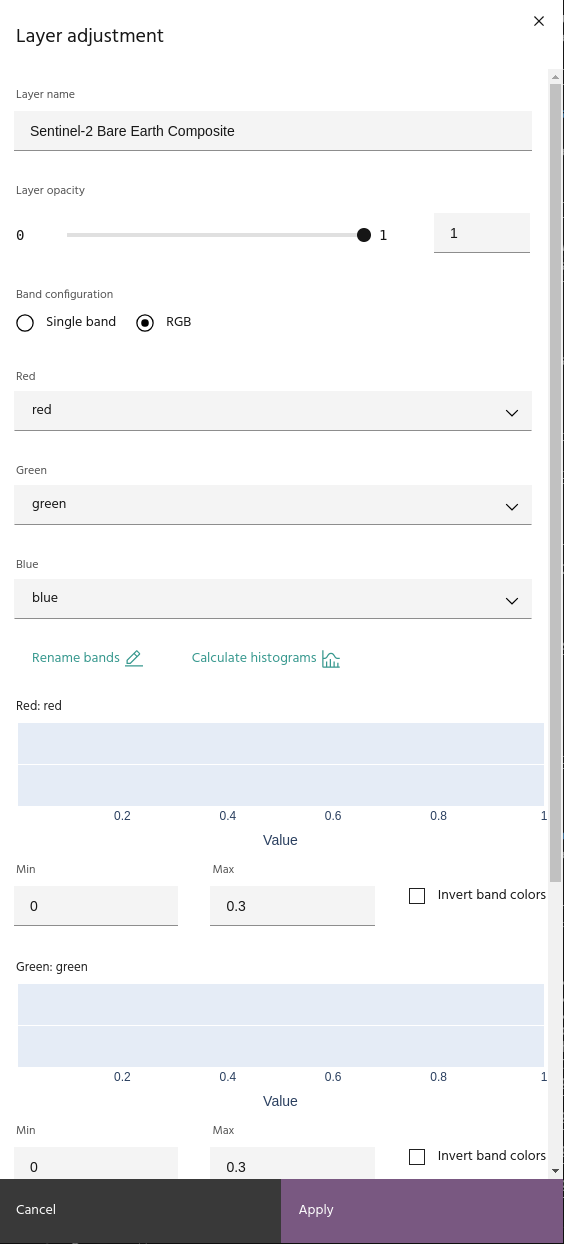564x1244 pixels.
Task: Enable Invert band colors for red band
Action: click(x=417, y=896)
